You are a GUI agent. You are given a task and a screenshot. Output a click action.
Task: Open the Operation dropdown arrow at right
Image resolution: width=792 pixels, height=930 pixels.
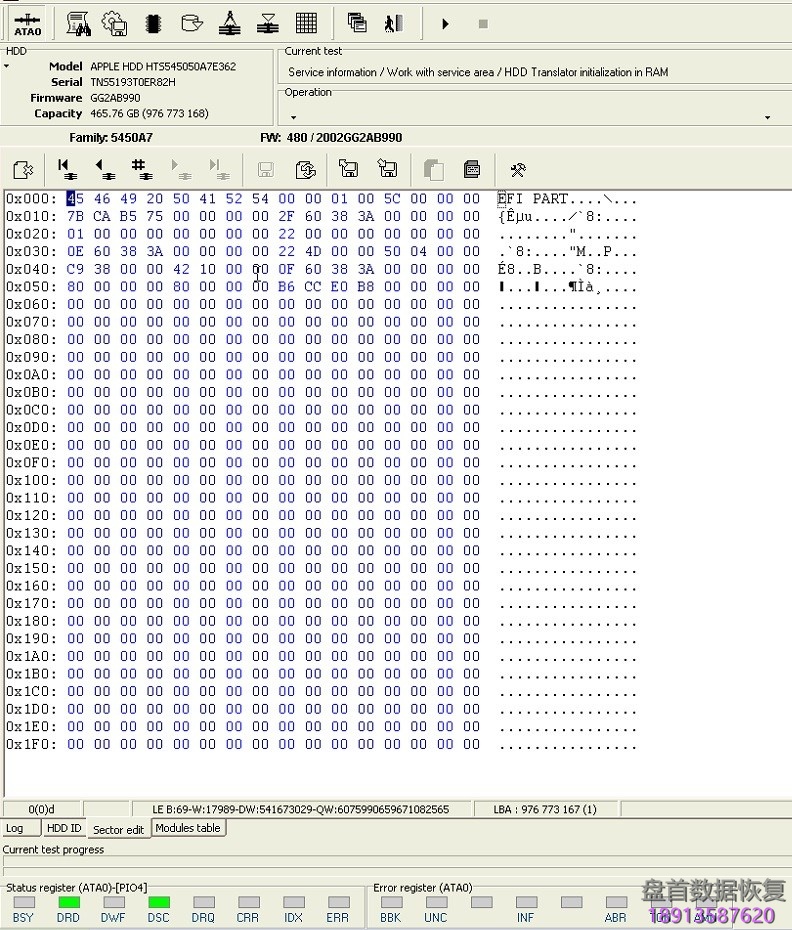coord(767,117)
